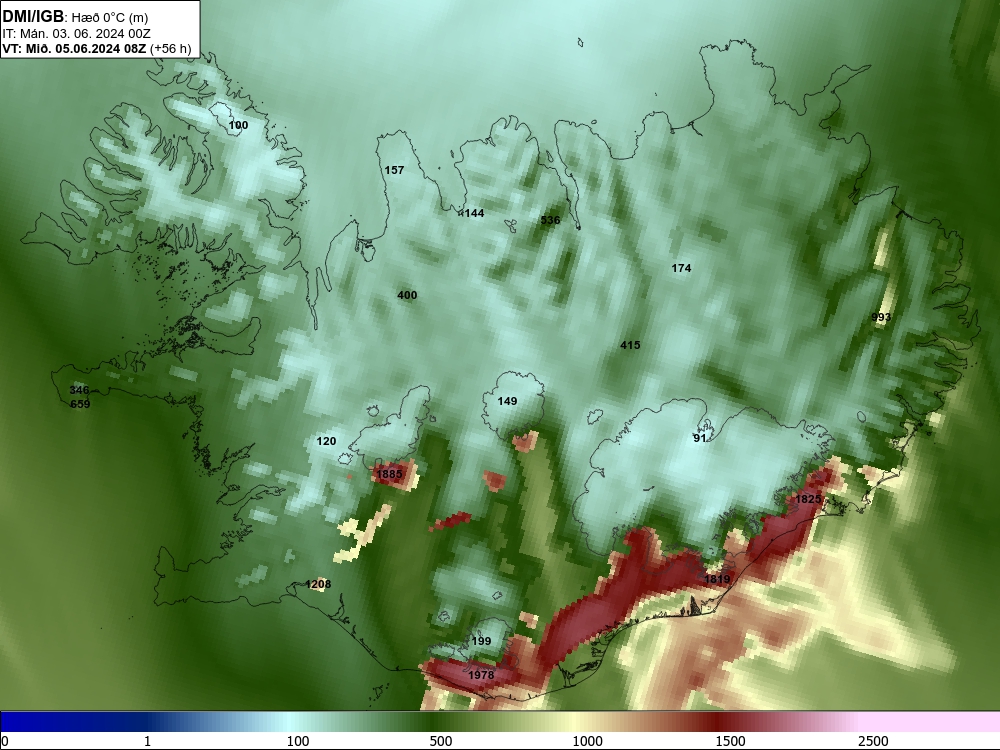Click the map value 100 in the Westfjords

[x=239, y=125]
